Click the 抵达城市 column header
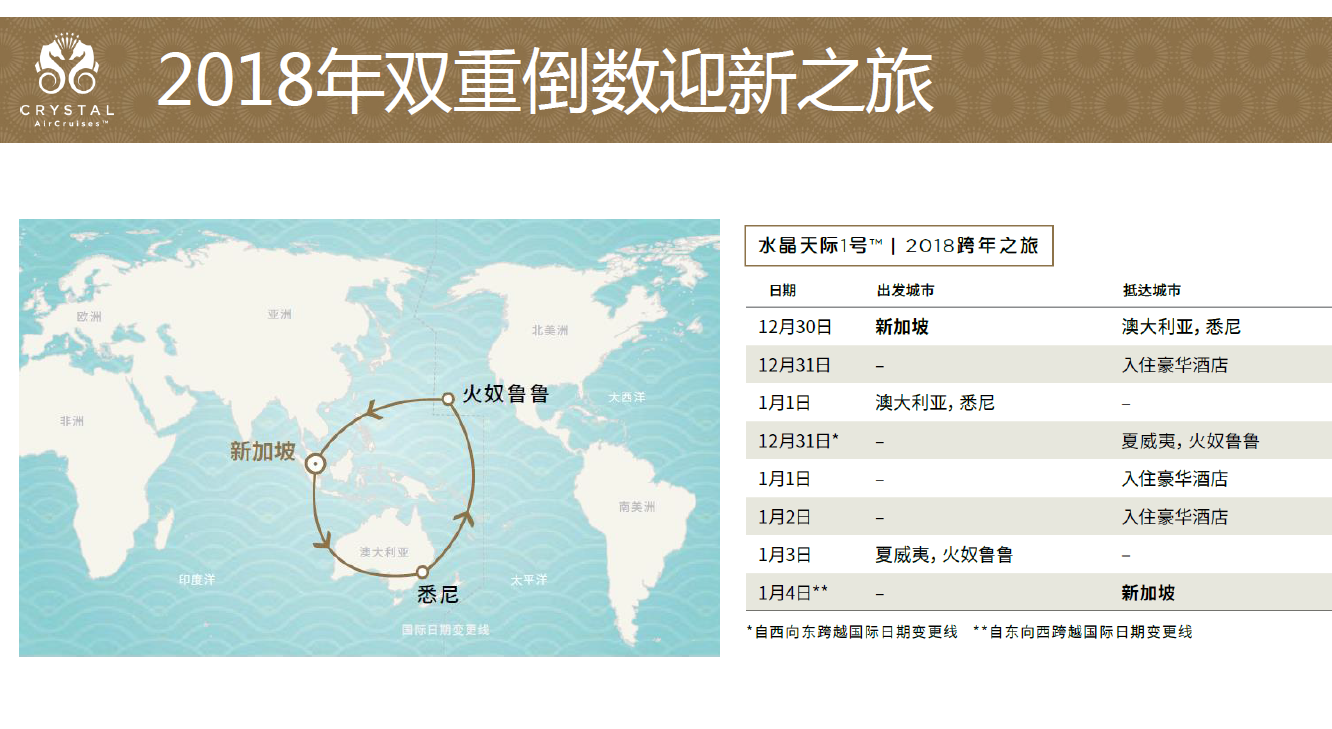This screenshot has width=1332, height=729. click(x=1151, y=290)
